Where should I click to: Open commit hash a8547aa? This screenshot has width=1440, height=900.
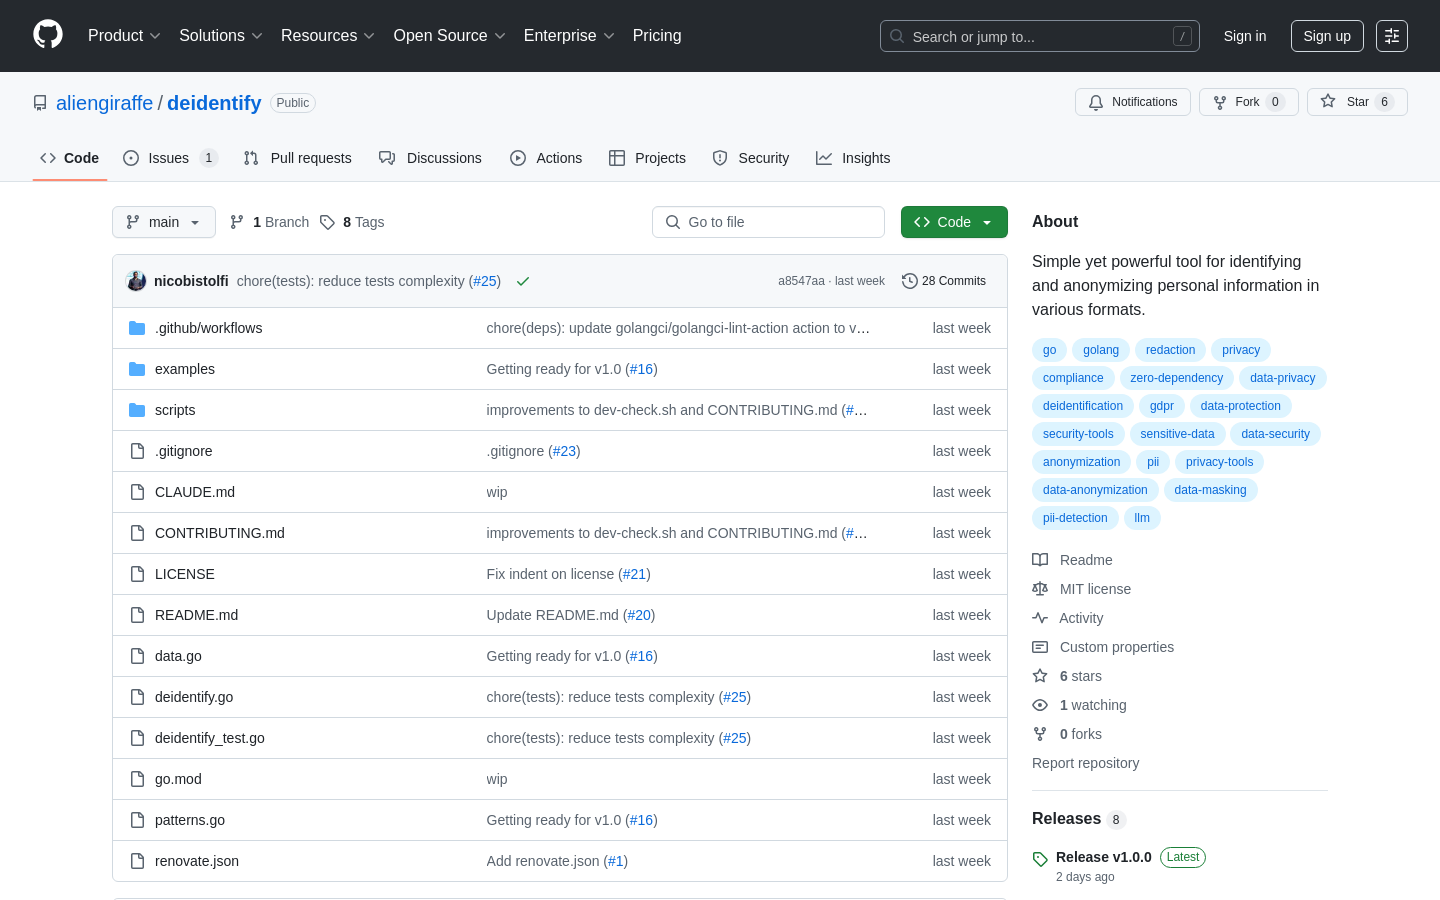point(801,281)
